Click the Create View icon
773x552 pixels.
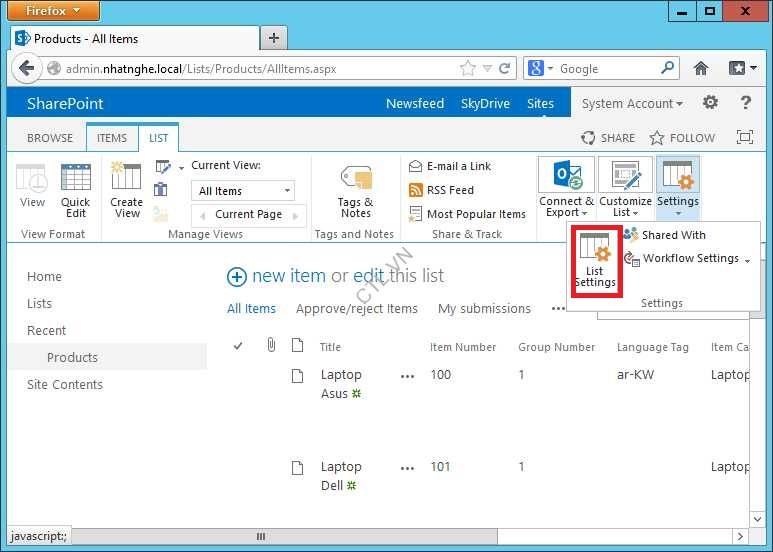[x=127, y=178]
